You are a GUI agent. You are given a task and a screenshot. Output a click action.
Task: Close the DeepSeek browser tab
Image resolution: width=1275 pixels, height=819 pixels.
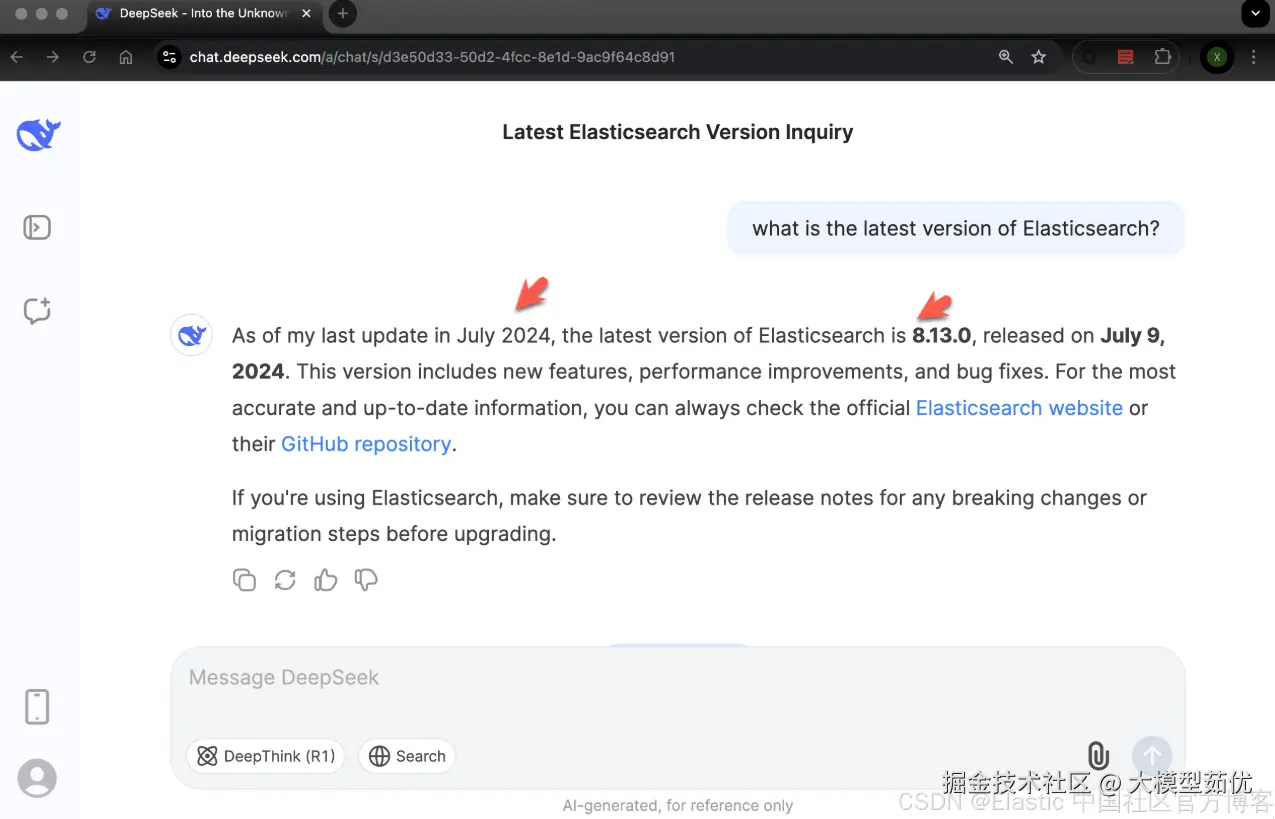click(306, 14)
